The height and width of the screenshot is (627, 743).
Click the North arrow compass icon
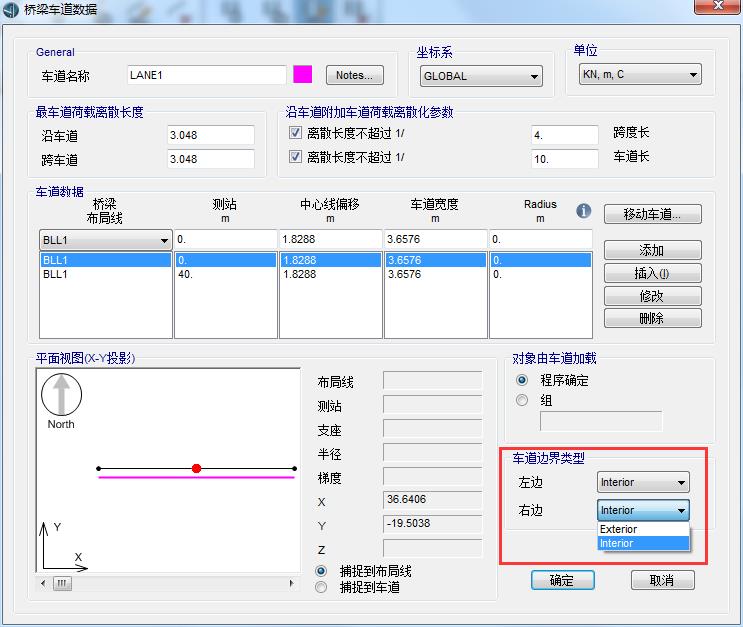point(61,395)
